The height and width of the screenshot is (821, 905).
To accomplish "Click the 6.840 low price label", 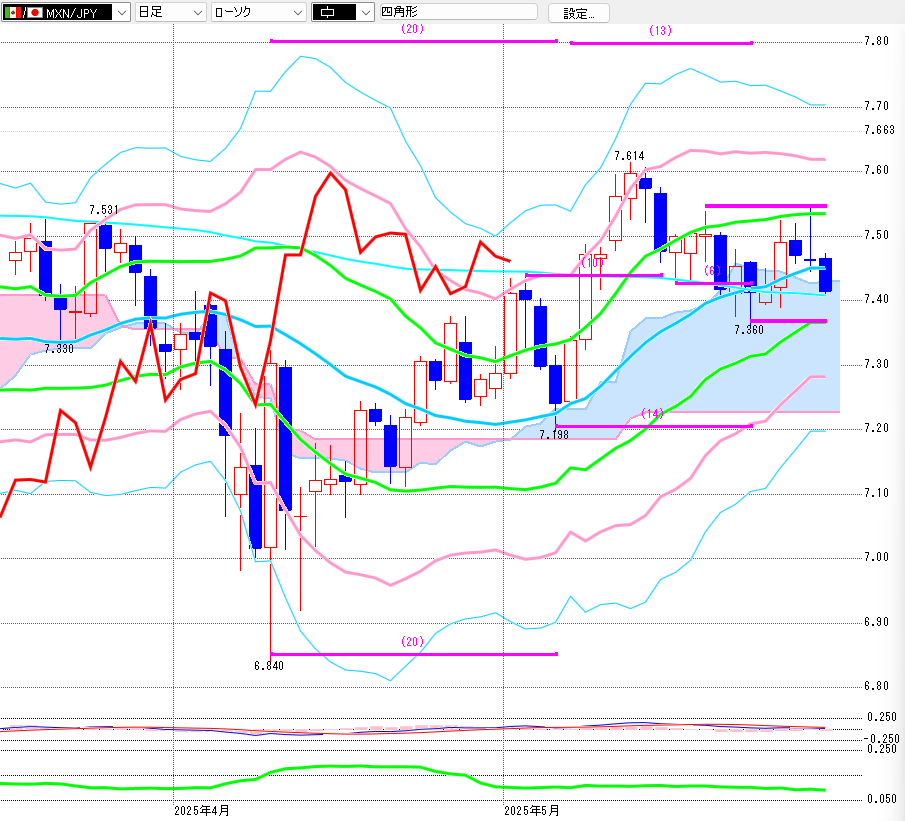I will click(x=269, y=666).
